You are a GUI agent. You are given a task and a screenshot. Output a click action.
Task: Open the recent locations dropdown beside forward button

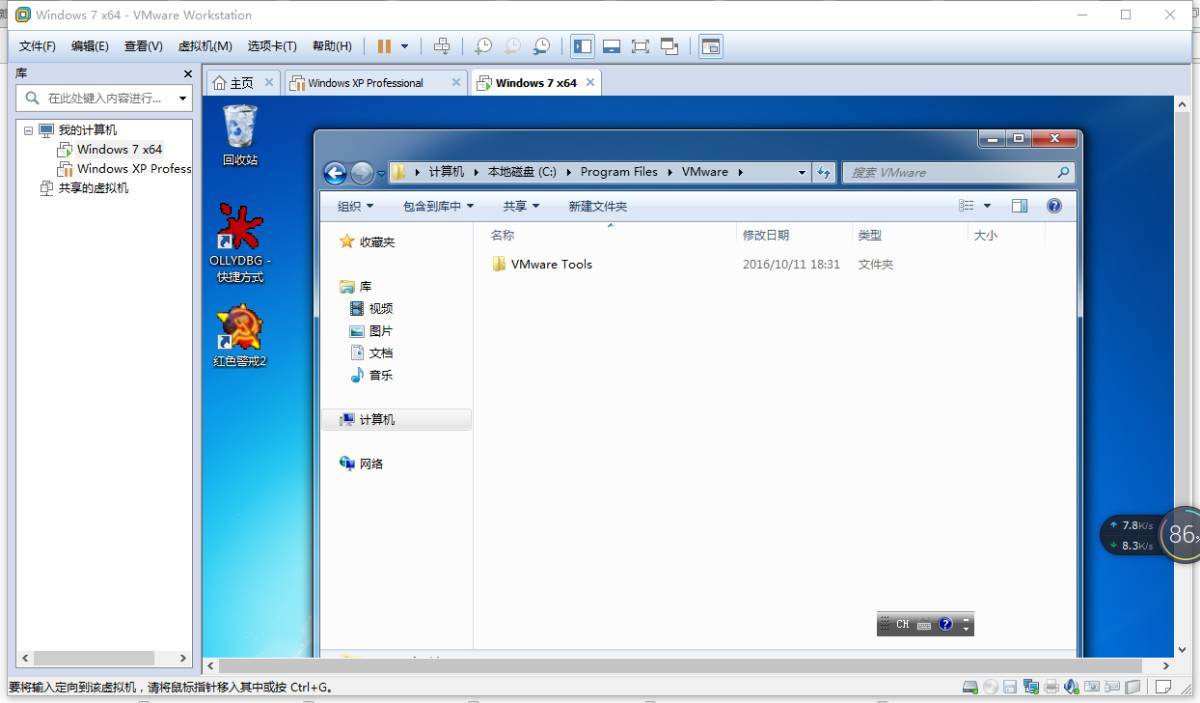coord(381,173)
